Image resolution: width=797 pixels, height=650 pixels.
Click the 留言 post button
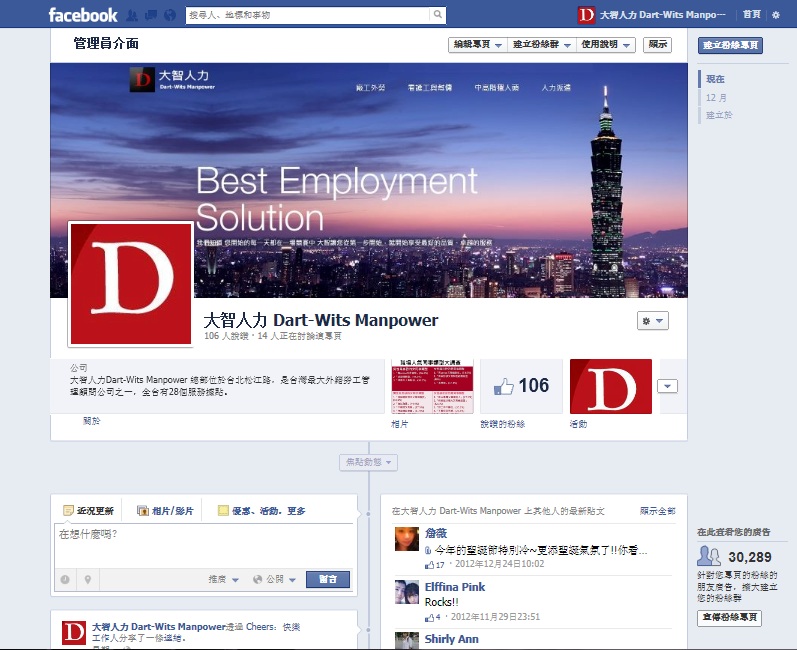tap(328, 579)
